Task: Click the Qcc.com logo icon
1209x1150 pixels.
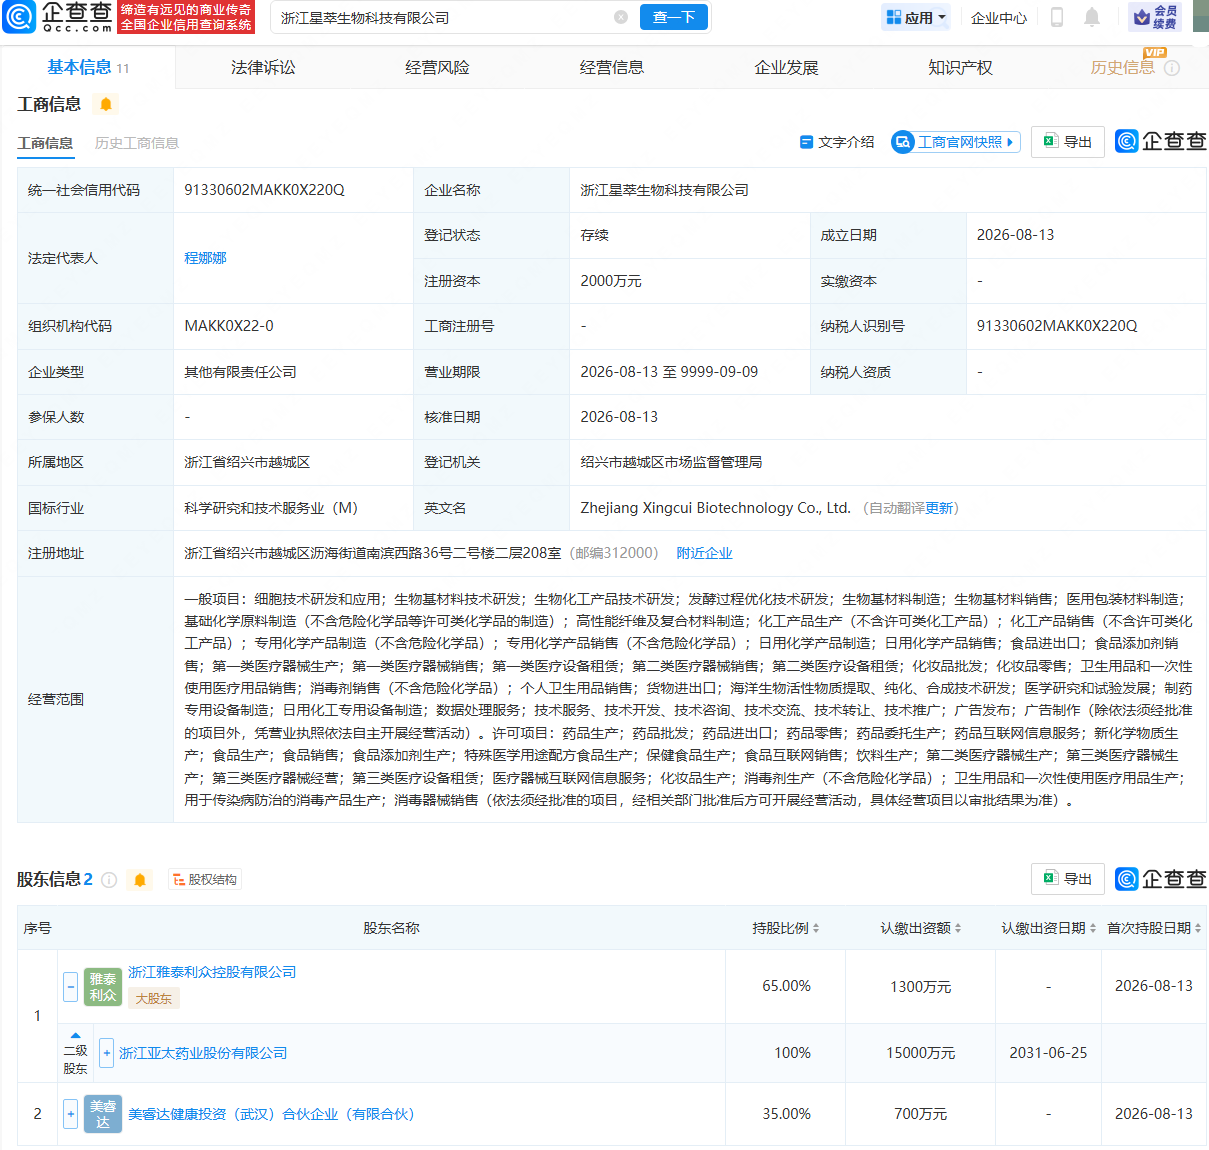Action: (x=19, y=17)
